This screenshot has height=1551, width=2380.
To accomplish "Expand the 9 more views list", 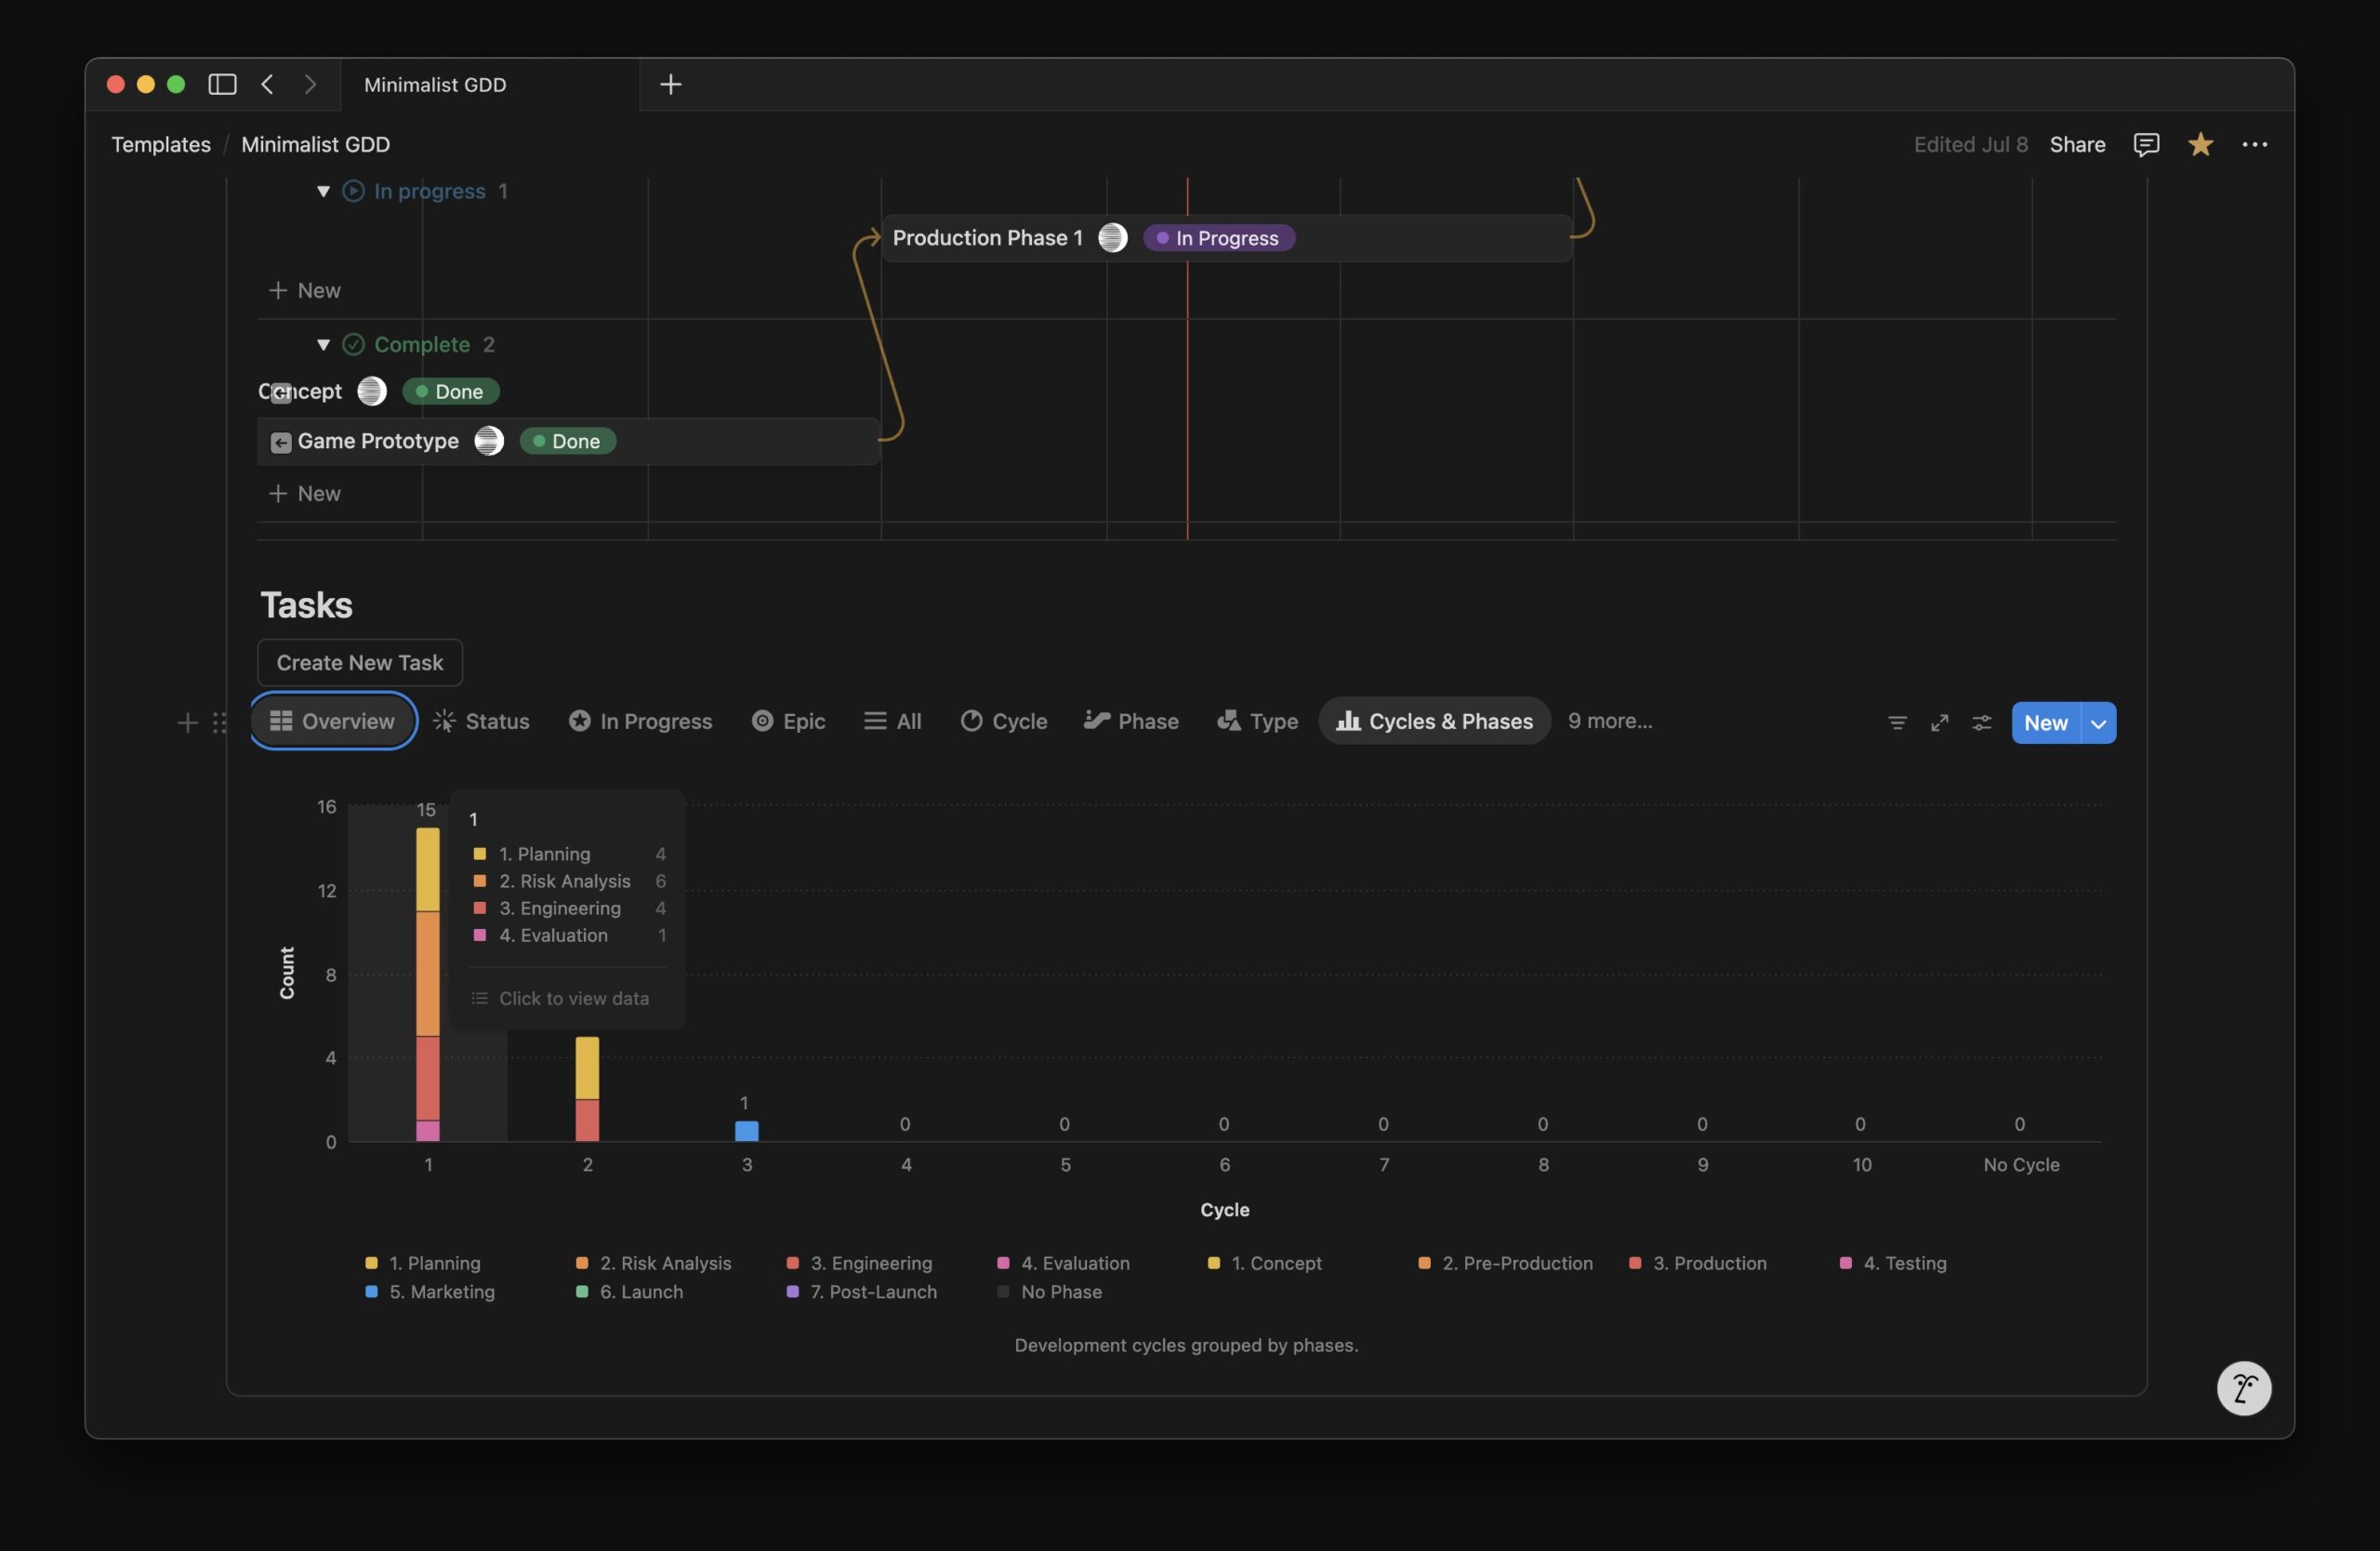I will tap(1609, 720).
